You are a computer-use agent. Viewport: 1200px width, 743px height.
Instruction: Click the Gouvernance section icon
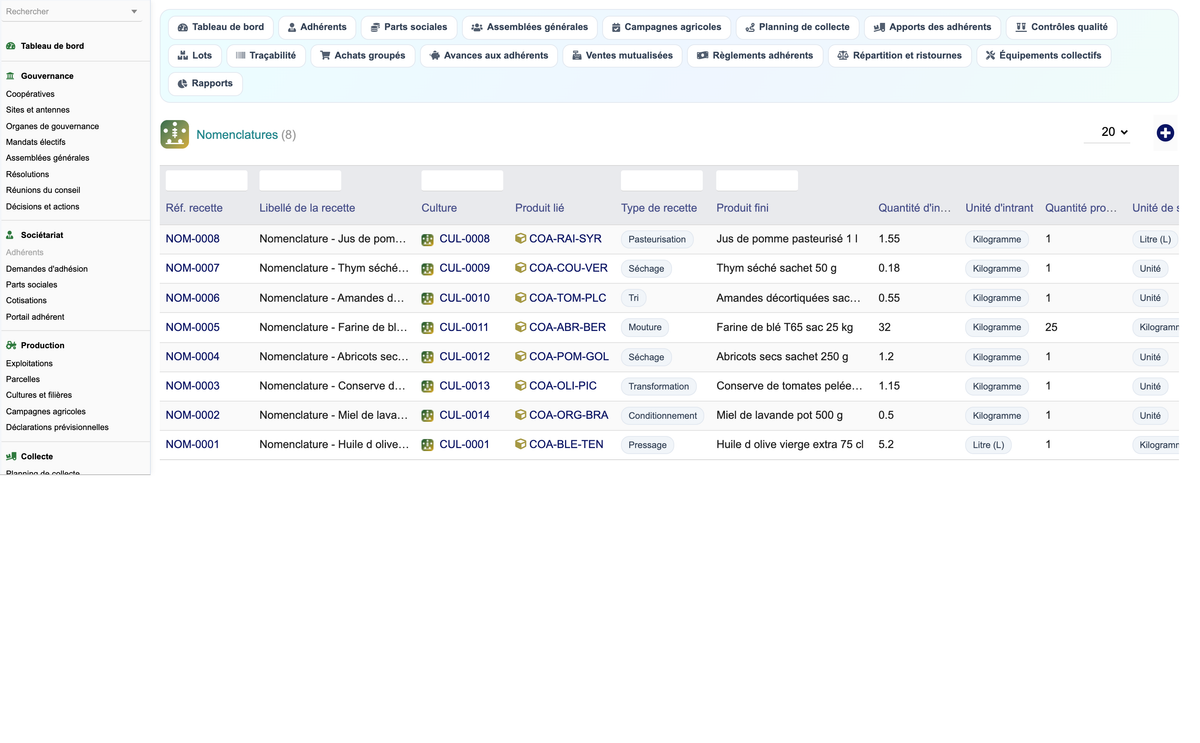pyautogui.click(x=11, y=76)
